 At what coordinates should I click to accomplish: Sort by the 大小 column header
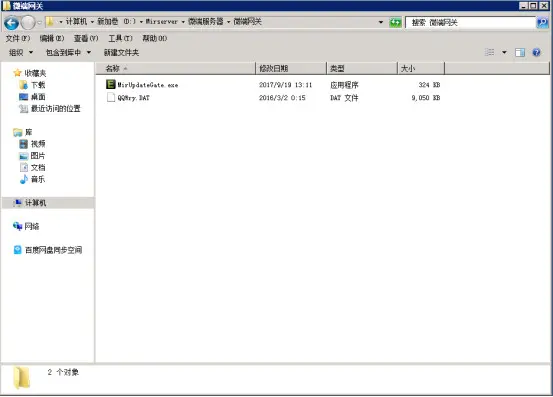click(x=421, y=68)
